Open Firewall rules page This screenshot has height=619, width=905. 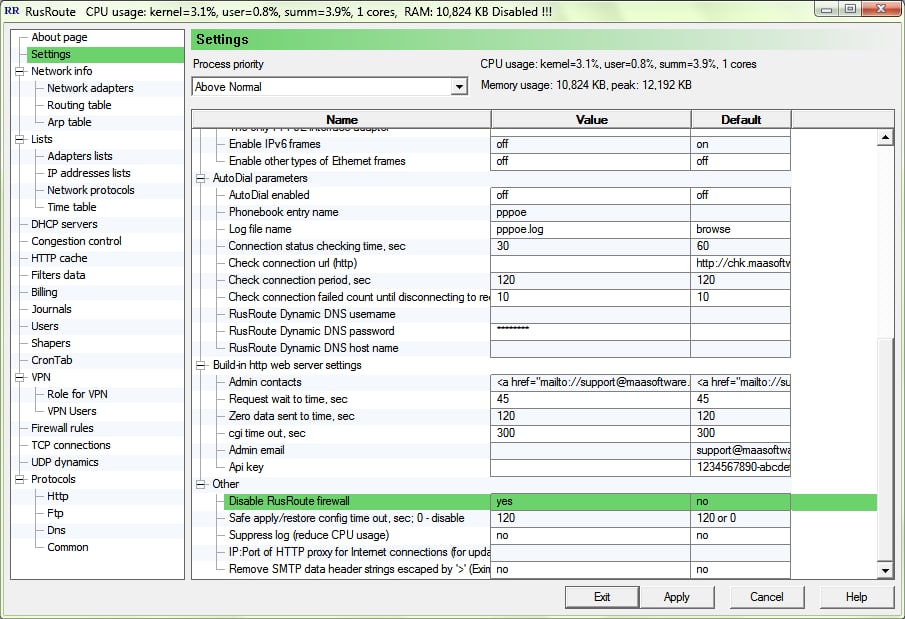point(62,428)
